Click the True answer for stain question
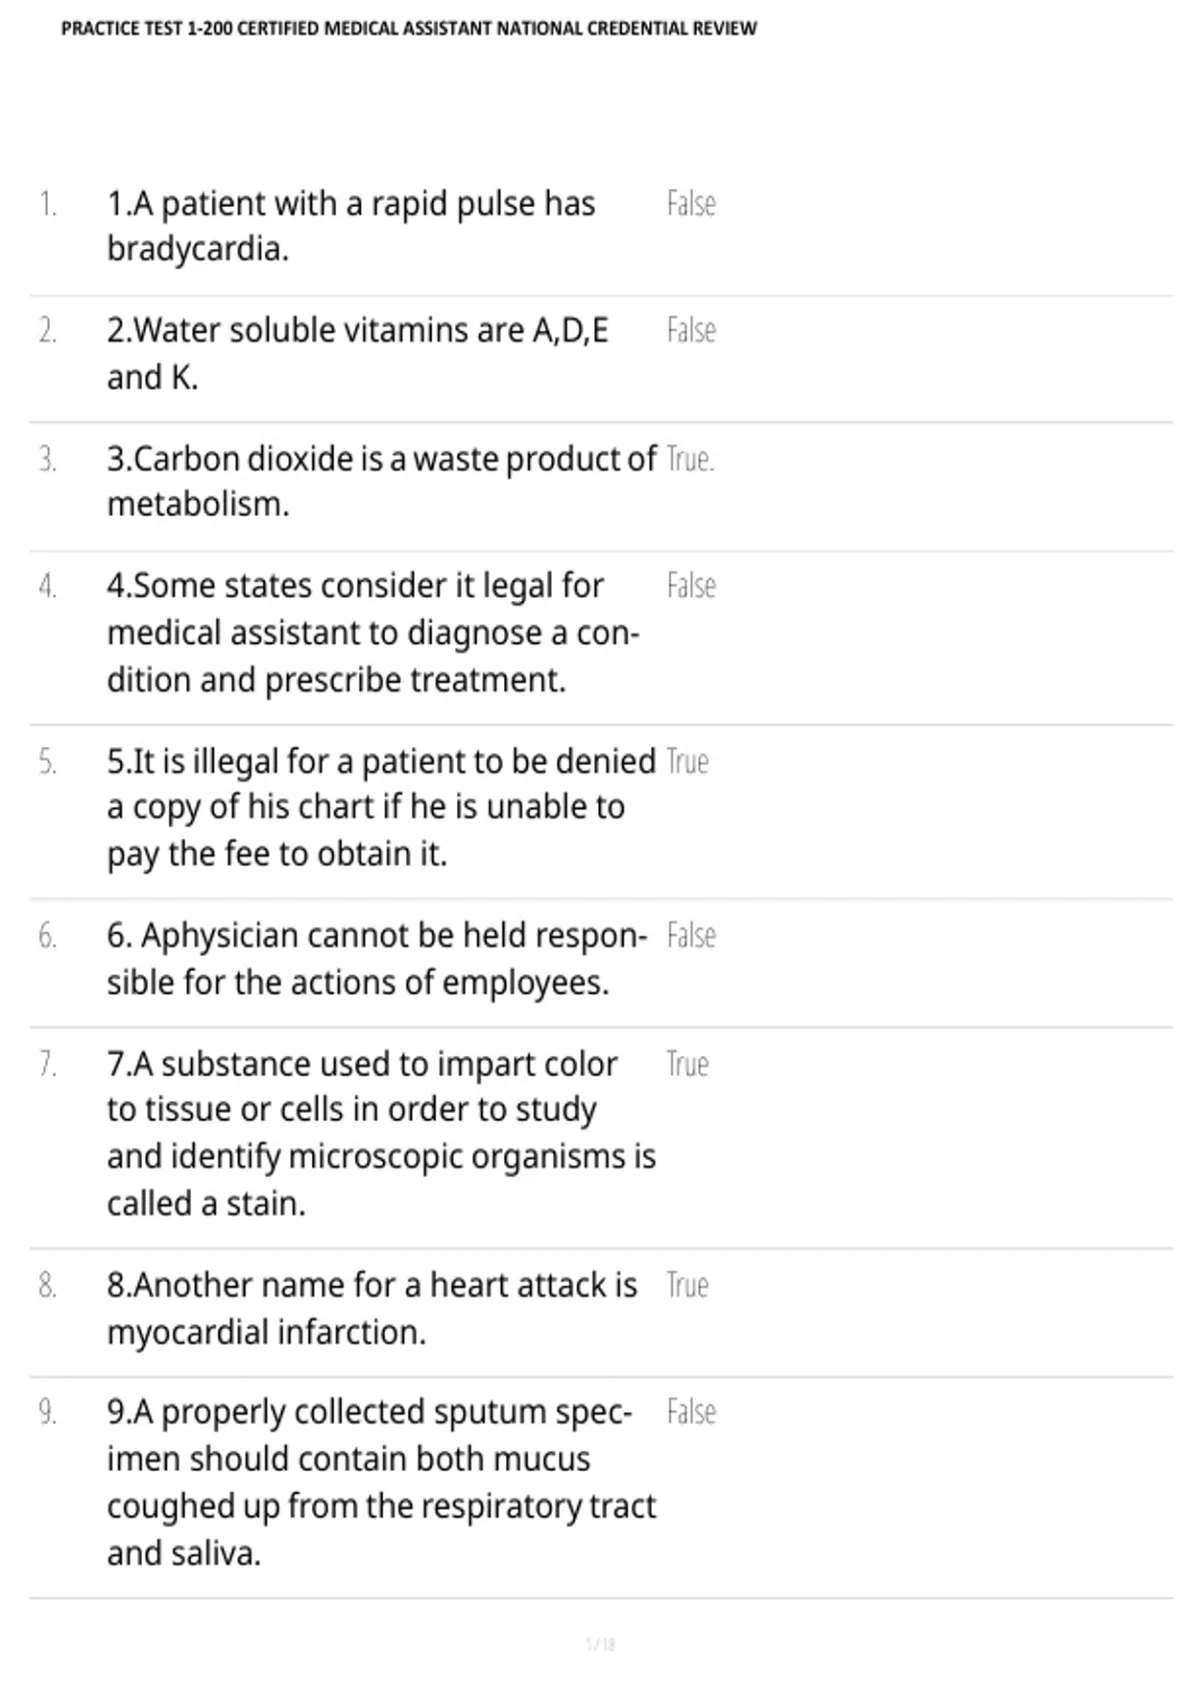Image resolution: width=1200 pixels, height=1700 pixels. pyautogui.click(x=687, y=1064)
